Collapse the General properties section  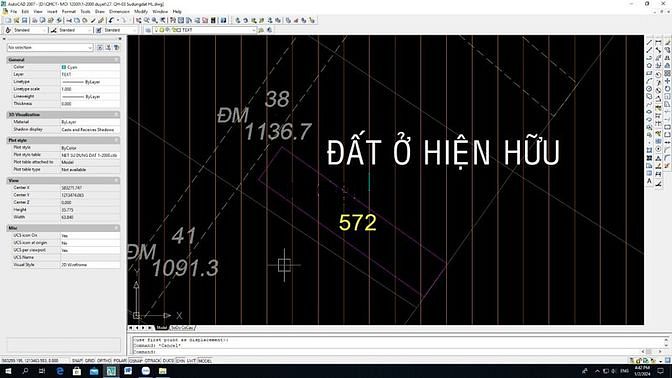[116, 60]
